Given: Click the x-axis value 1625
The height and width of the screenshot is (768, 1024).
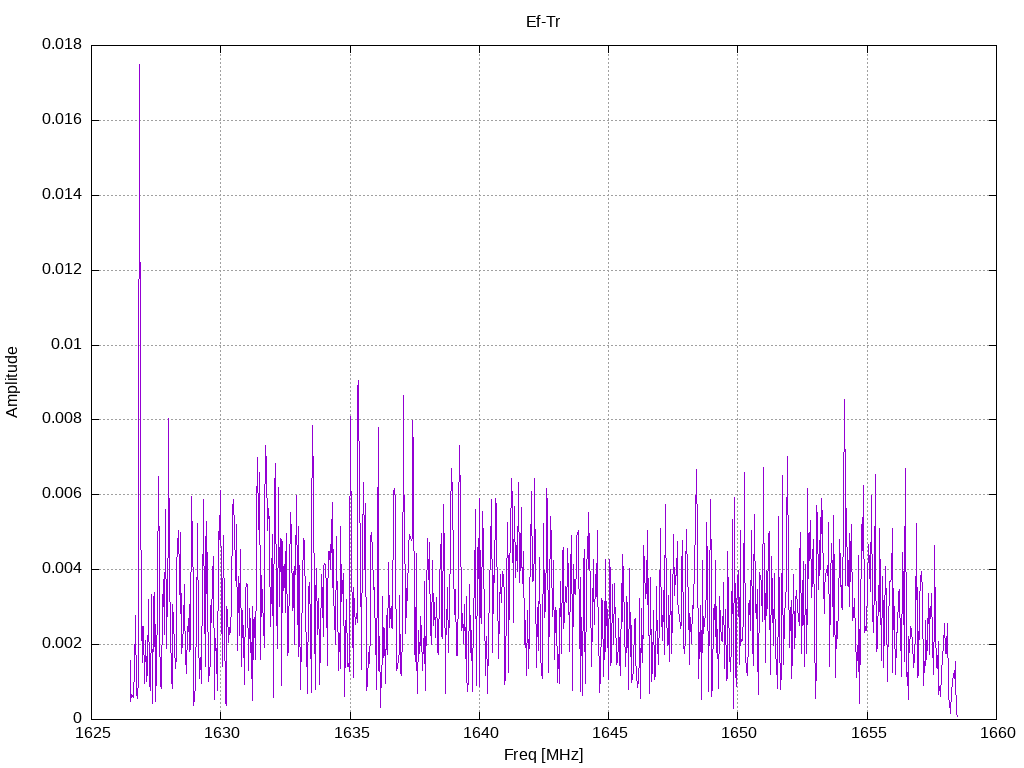Looking at the screenshot, I should point(92,733).
